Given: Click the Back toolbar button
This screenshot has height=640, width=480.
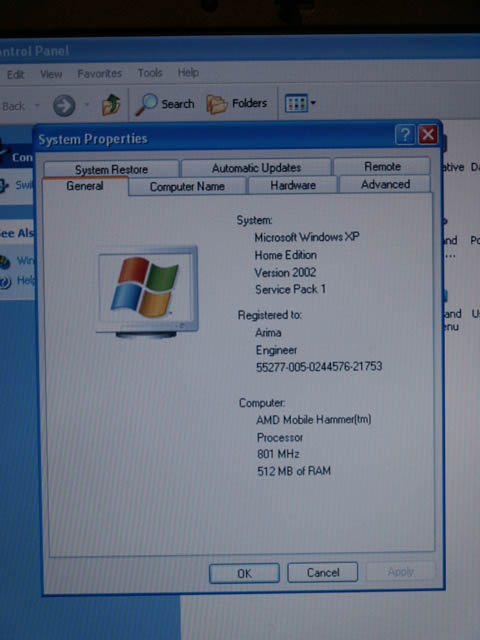Looking at the screenshot, I should [14, 107].
